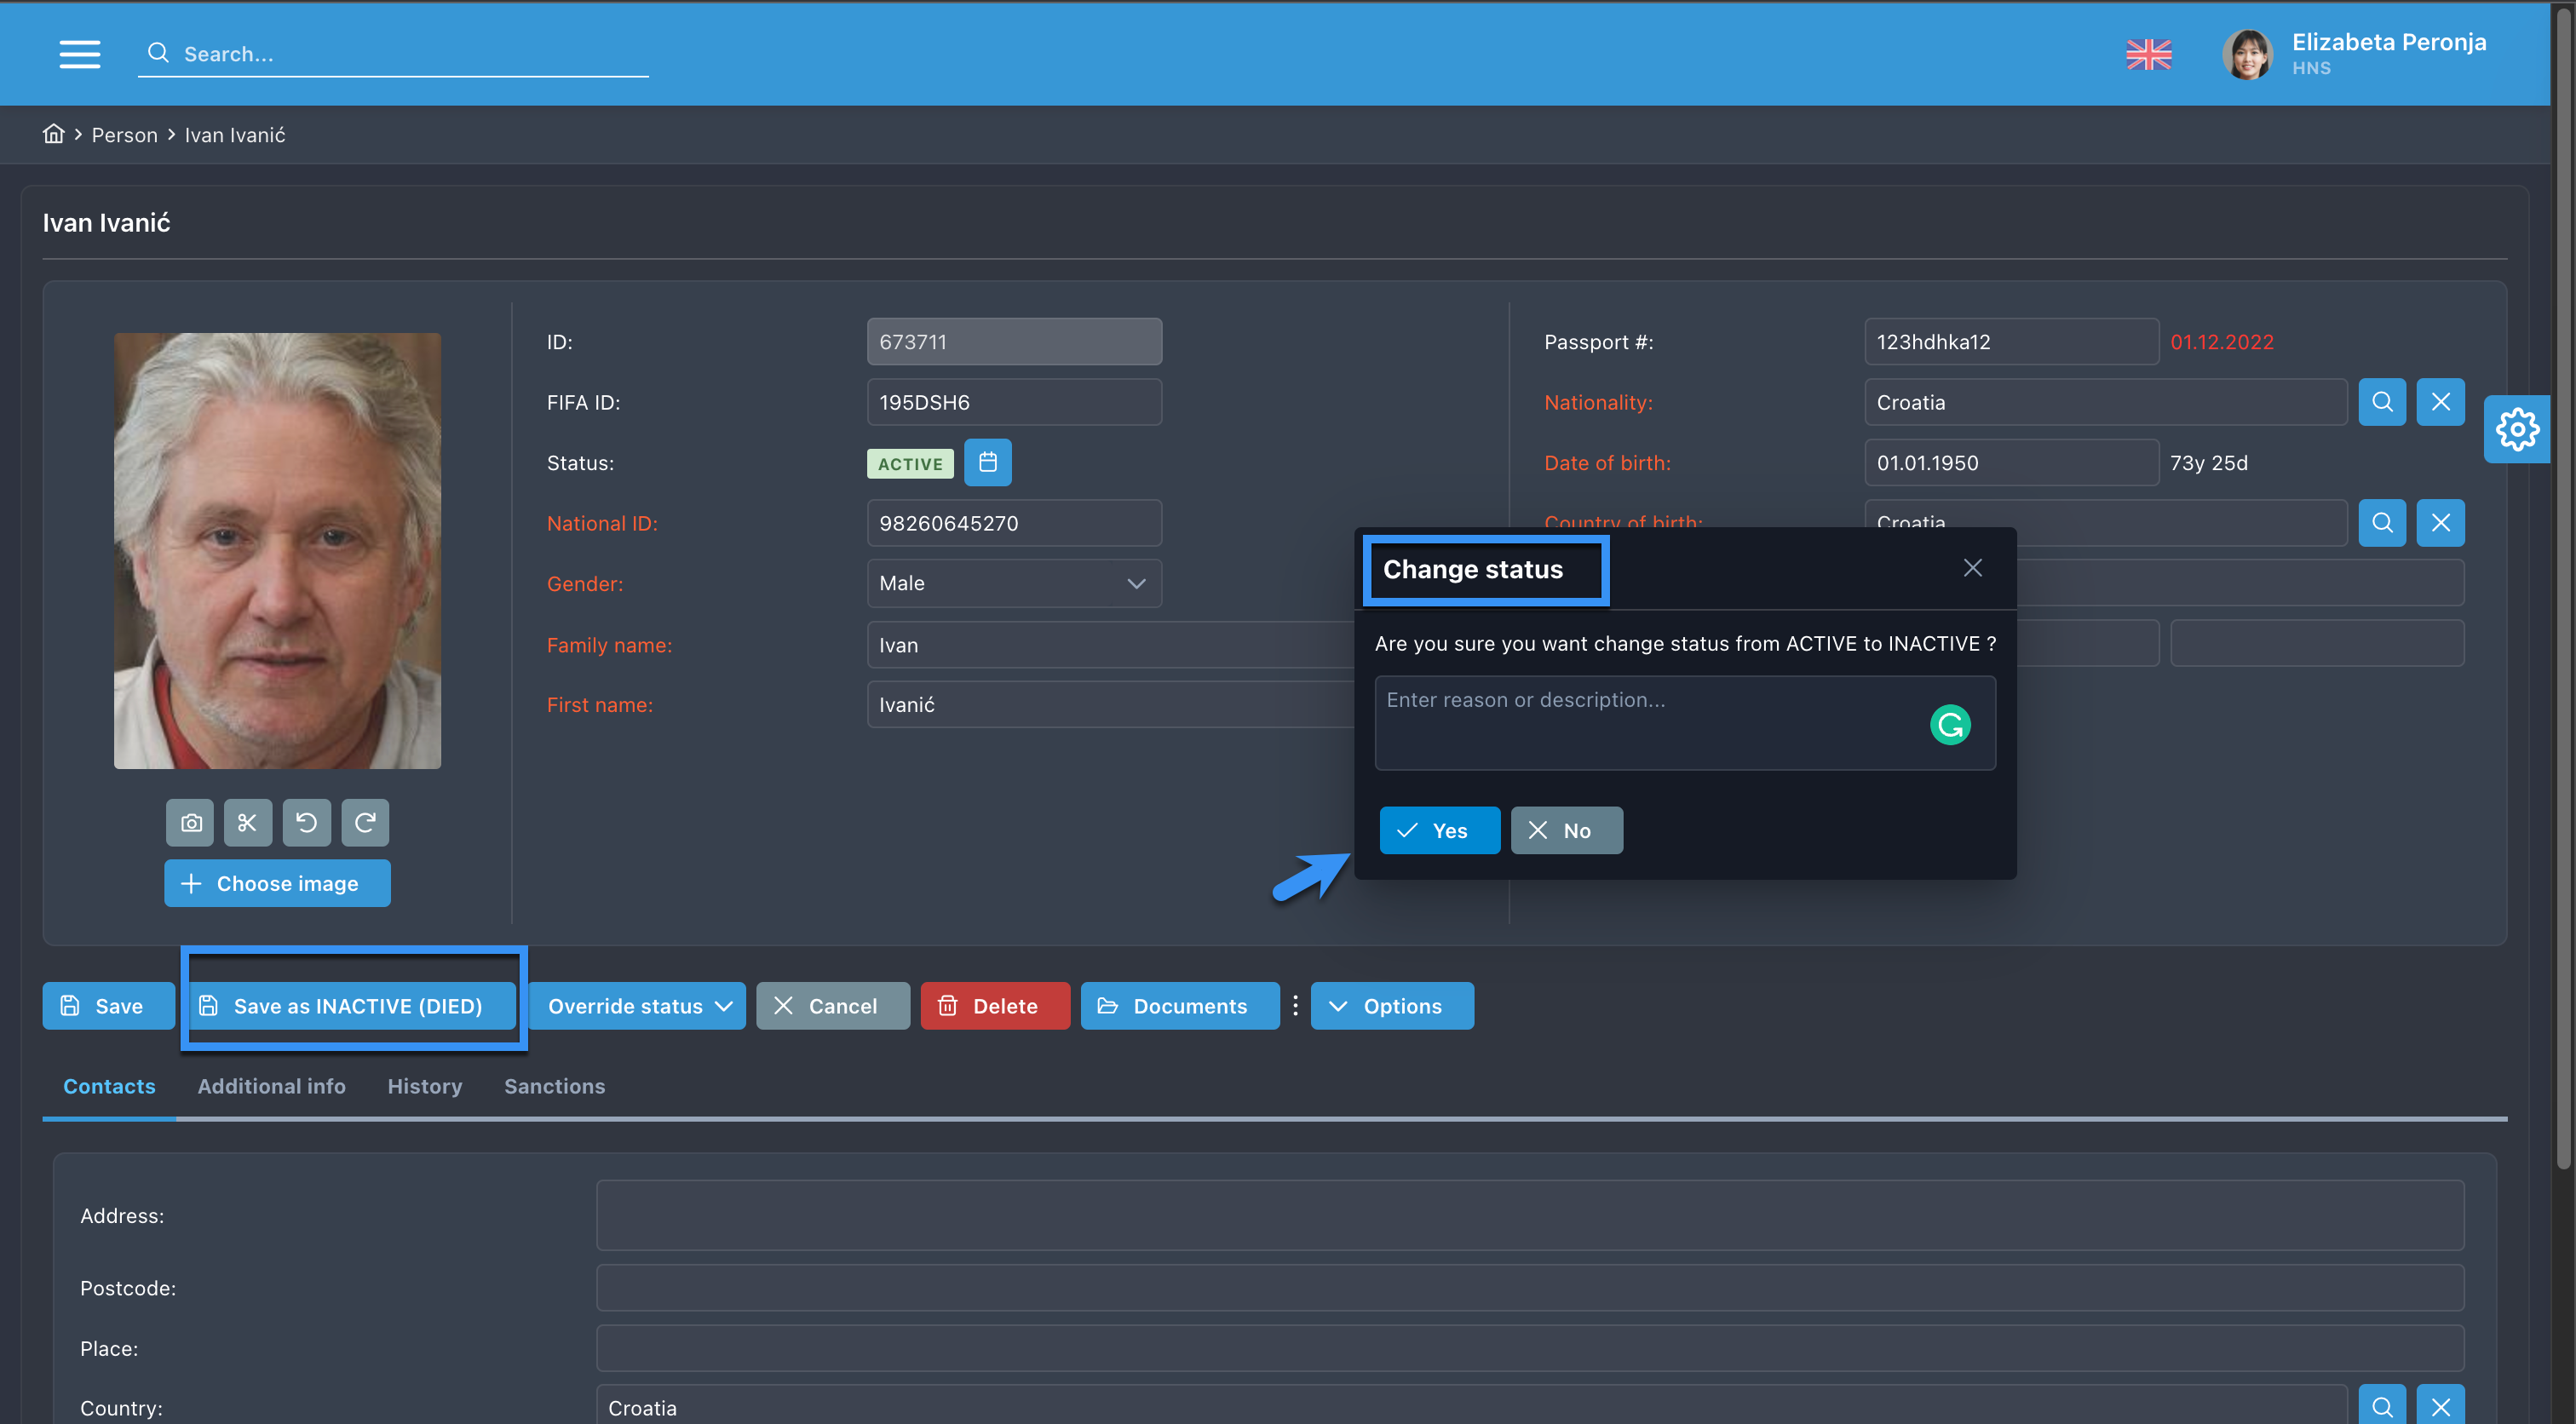Click Save as INACTIVE (DIED) button

354,1006
